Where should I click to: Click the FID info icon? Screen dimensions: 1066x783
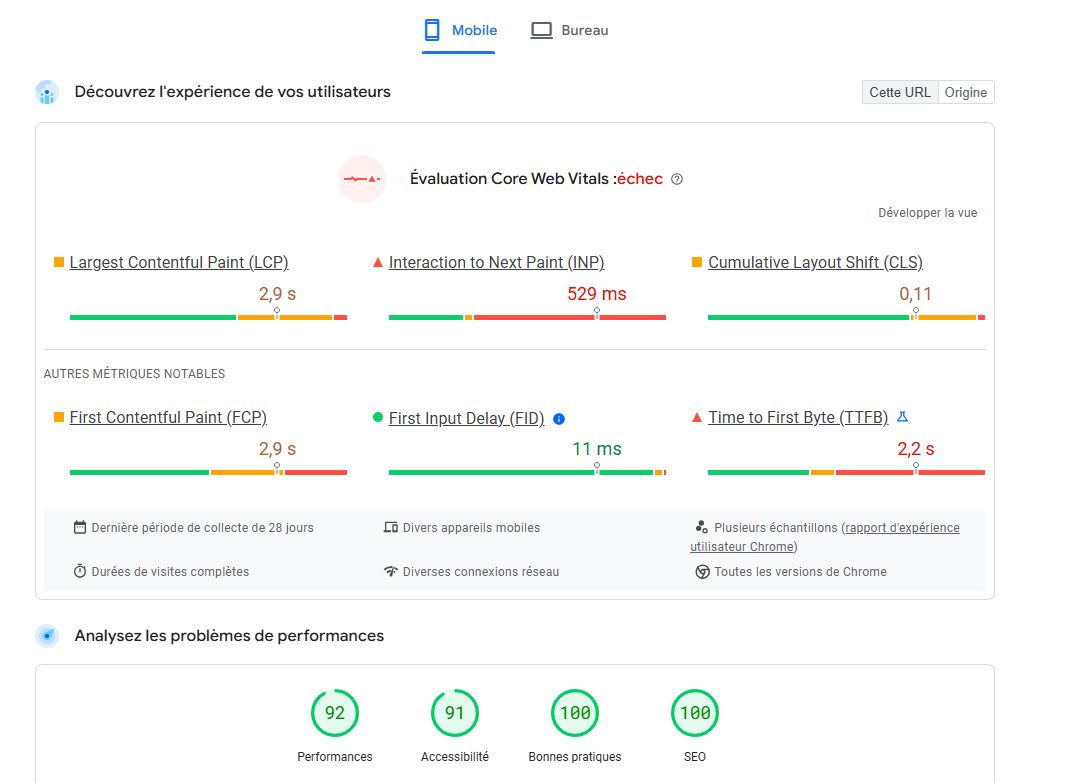[x=559, y=419]
